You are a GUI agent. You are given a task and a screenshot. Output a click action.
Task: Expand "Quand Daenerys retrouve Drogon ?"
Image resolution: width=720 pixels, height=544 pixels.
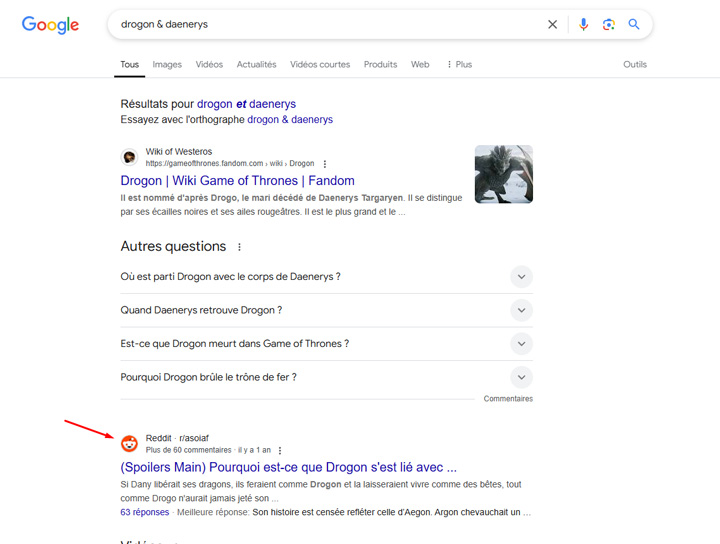(x=326, y=310)
